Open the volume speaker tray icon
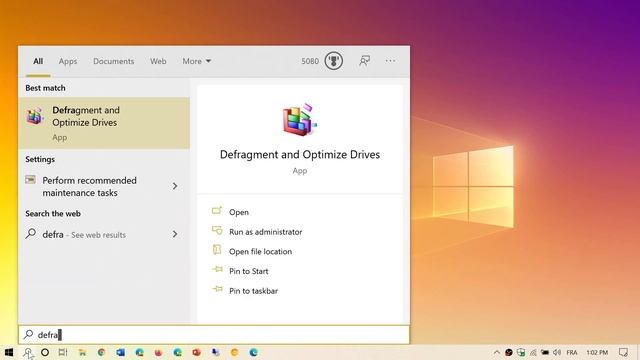640x360 pixels. [x=557, y=352]
